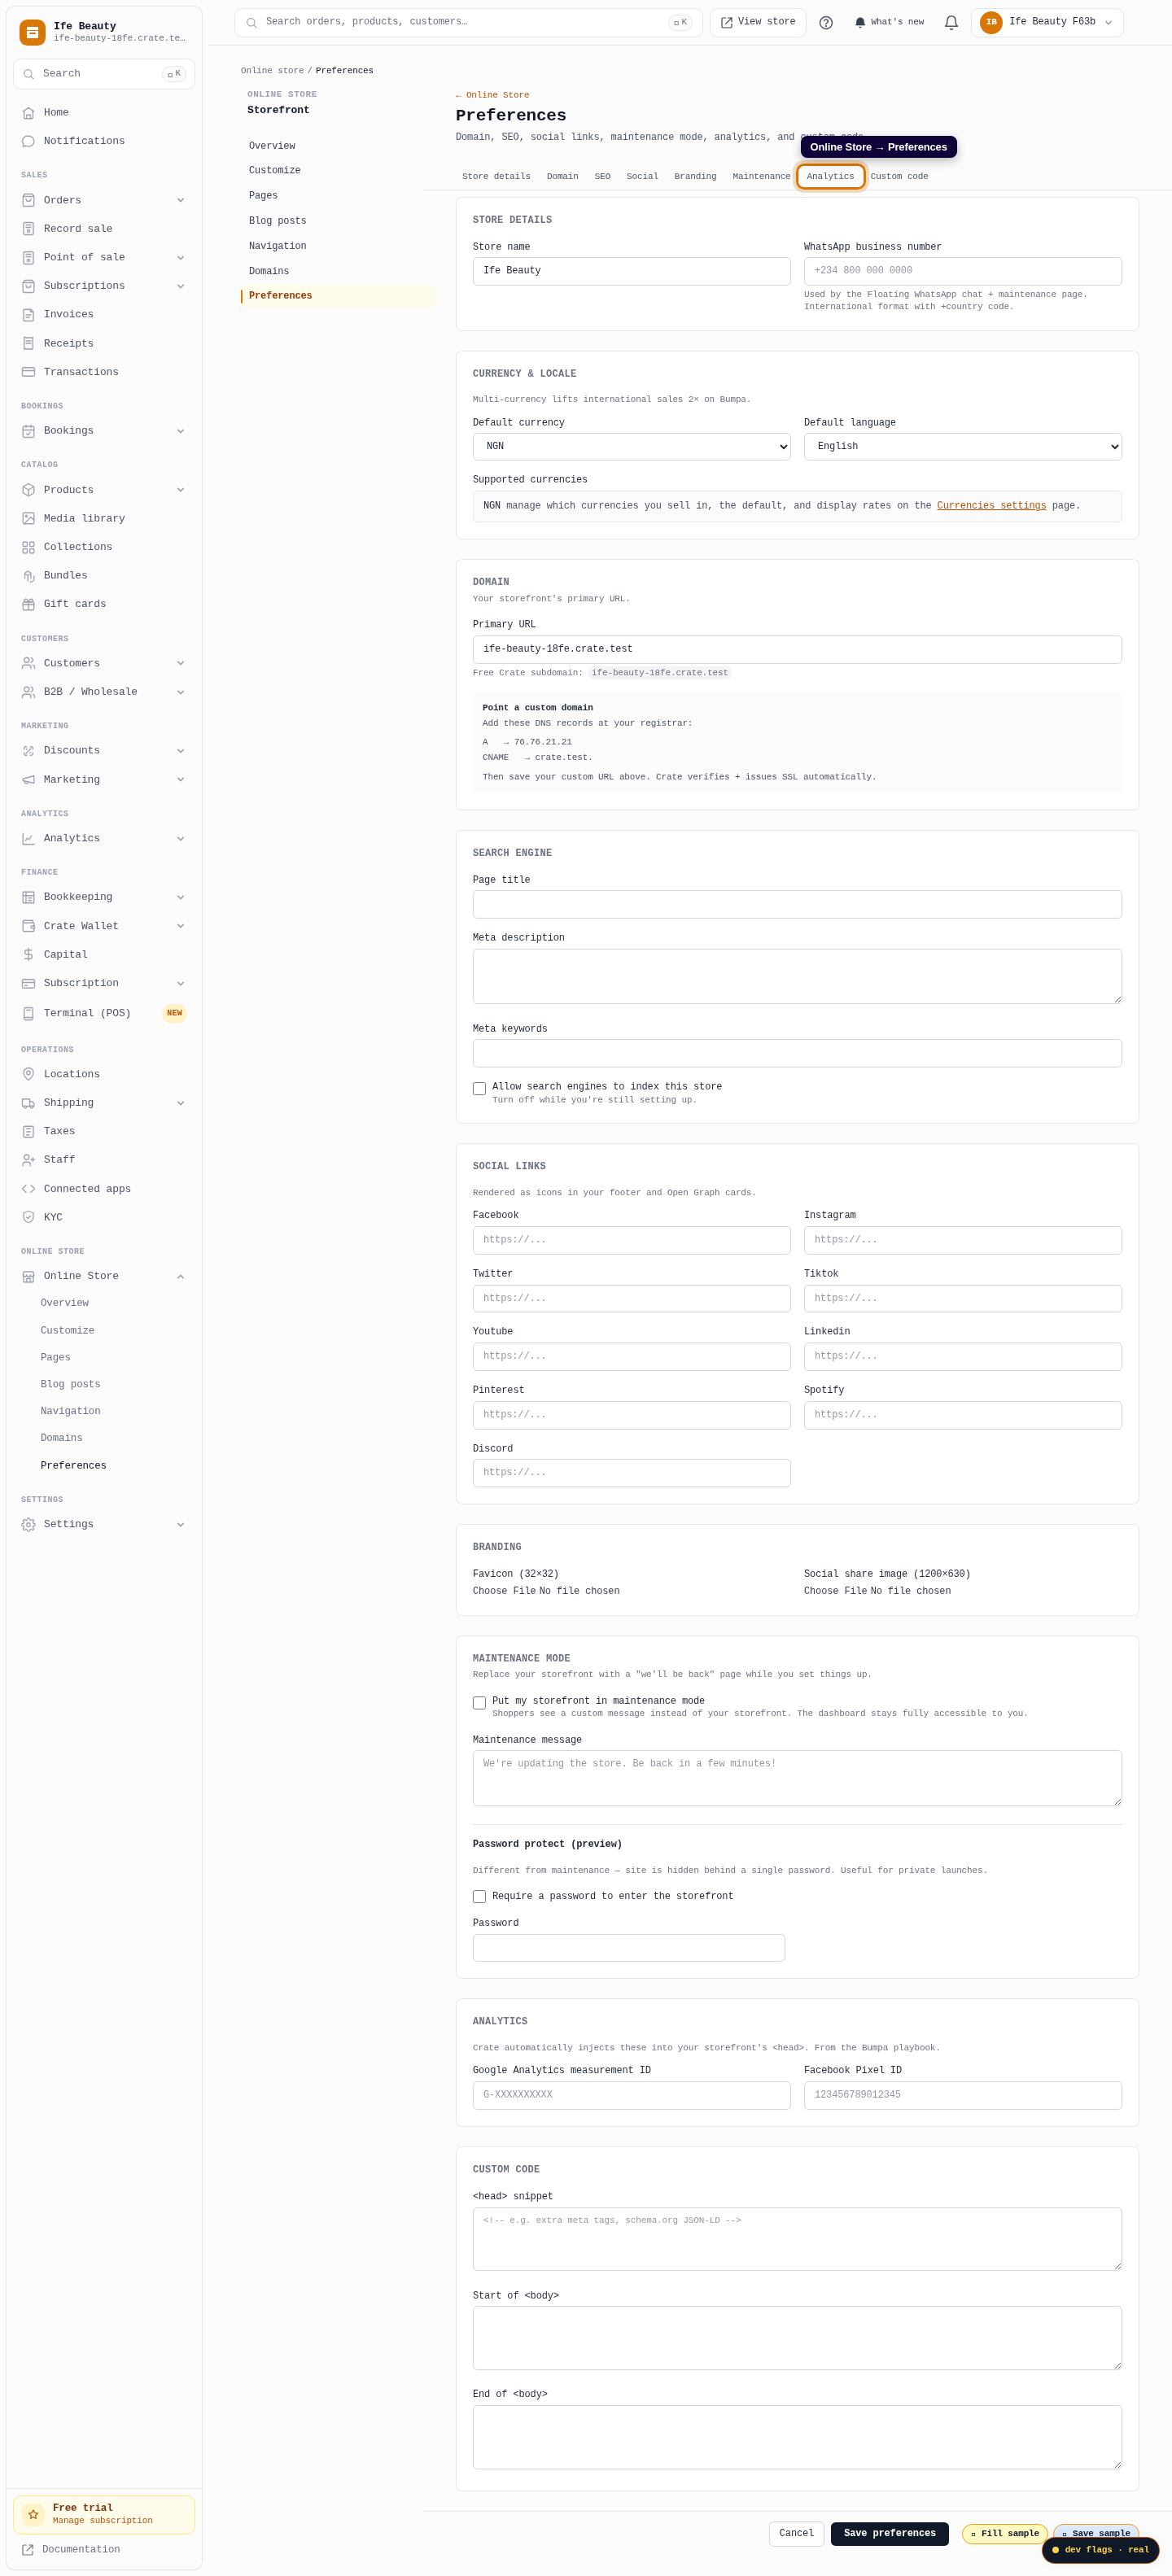Click the Free trial star icon
This screenshot has width=1172, height=2576.
tap(33, 2513)
